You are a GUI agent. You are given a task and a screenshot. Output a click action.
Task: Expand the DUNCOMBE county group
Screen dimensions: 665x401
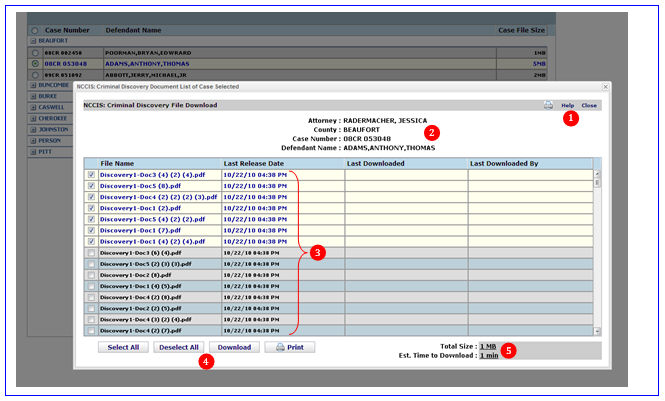pos(33,86)
